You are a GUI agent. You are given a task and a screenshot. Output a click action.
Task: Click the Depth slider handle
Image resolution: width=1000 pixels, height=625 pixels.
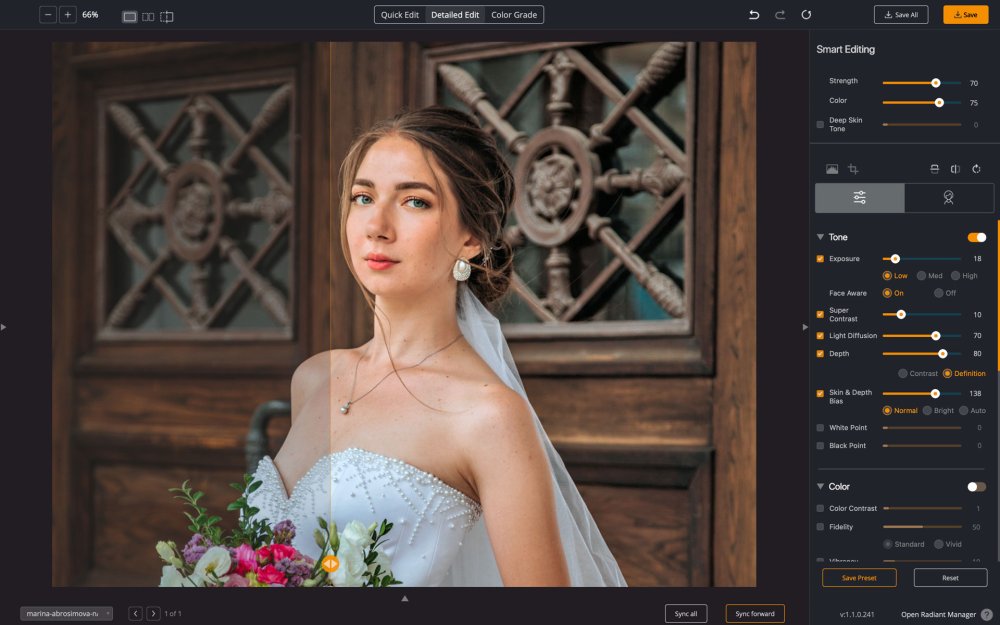943,353
